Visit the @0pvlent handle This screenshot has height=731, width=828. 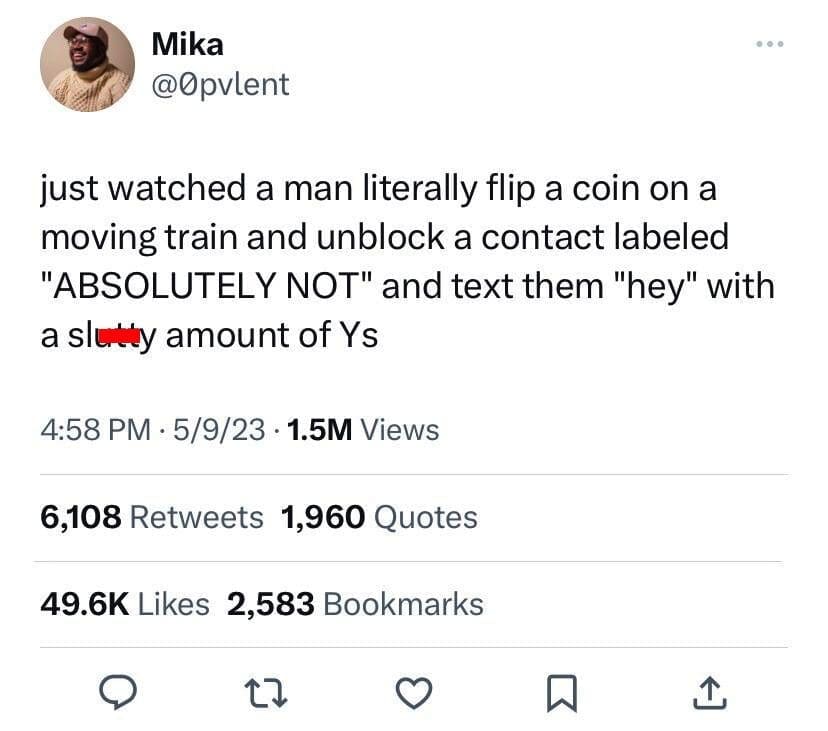tap(220, 85)
